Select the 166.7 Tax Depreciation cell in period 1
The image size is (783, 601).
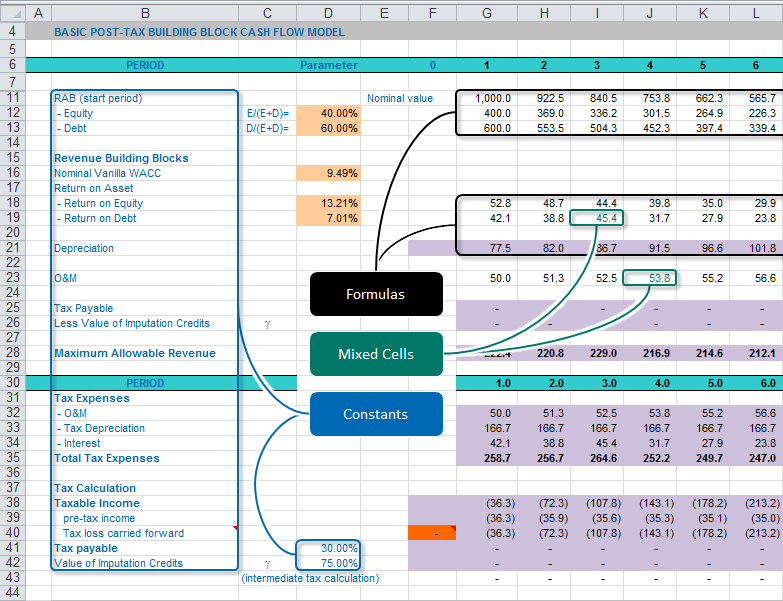pyautogui.click(x=487, y=428)
